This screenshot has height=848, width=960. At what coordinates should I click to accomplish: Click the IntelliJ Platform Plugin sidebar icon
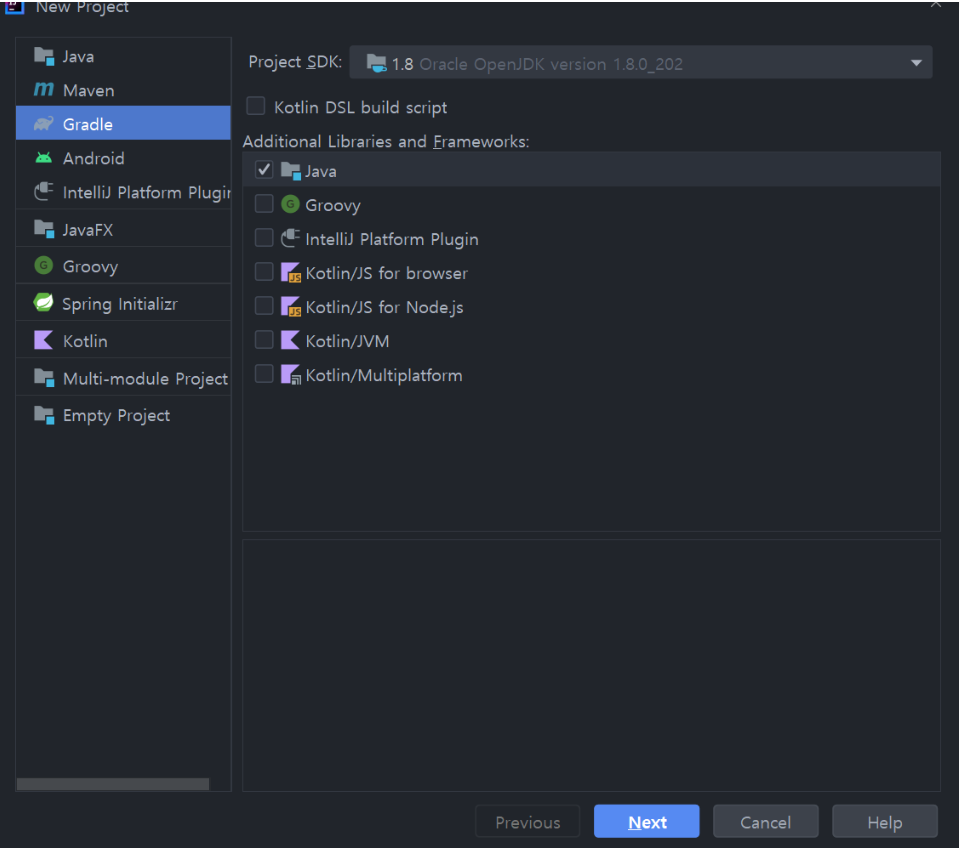tap(44, 192)
